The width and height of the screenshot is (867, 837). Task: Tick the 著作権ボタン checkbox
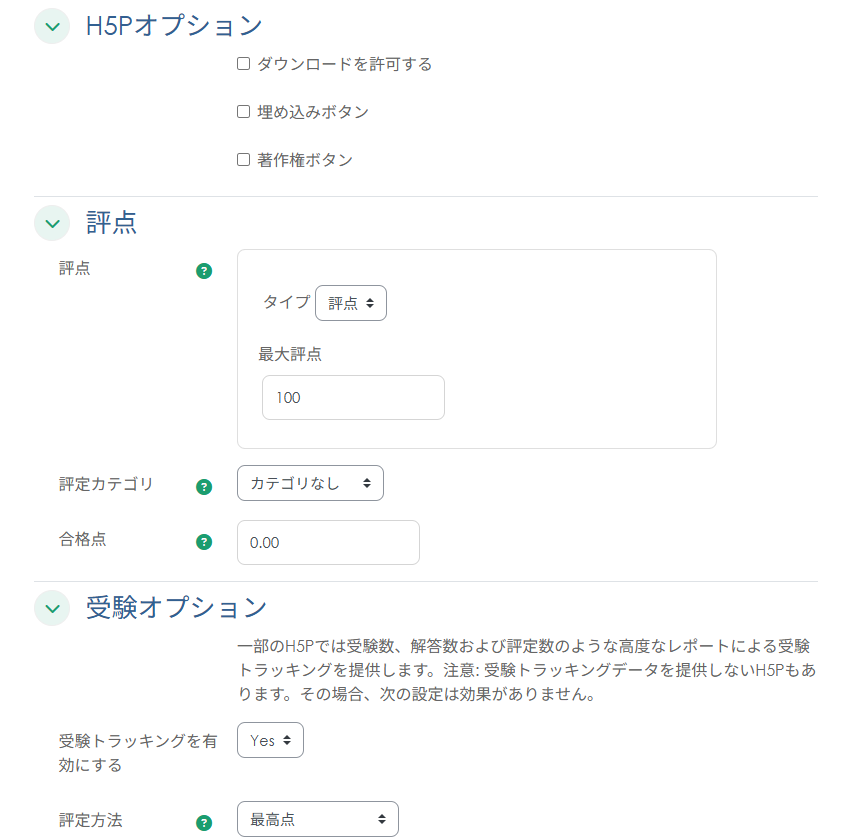(x=243, y=160)
